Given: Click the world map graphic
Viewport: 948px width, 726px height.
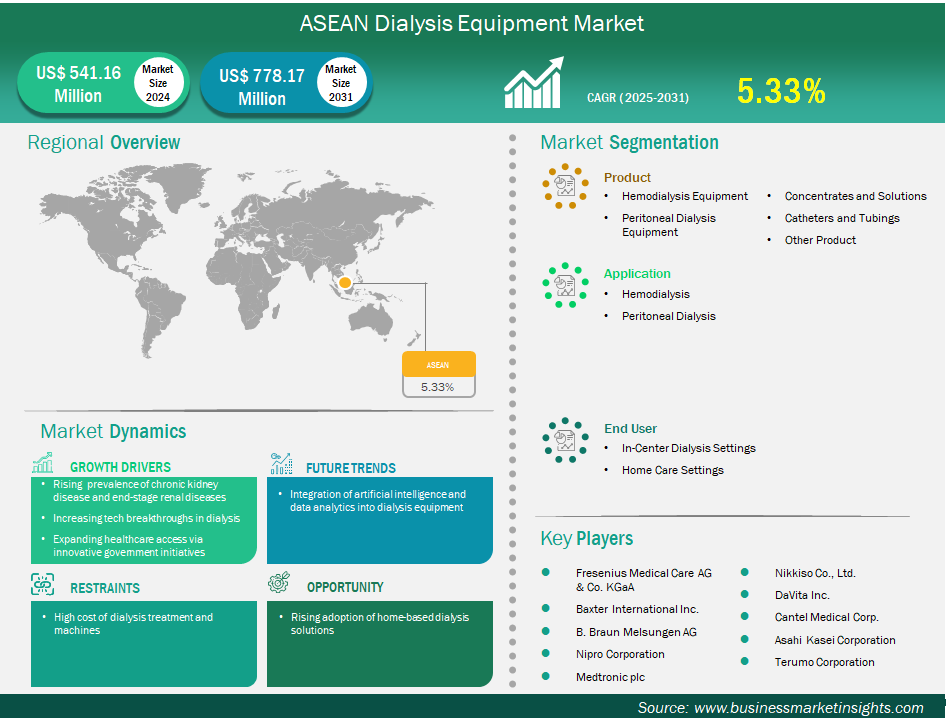Looking at the screenshot, I should click(x=237, y=260).
